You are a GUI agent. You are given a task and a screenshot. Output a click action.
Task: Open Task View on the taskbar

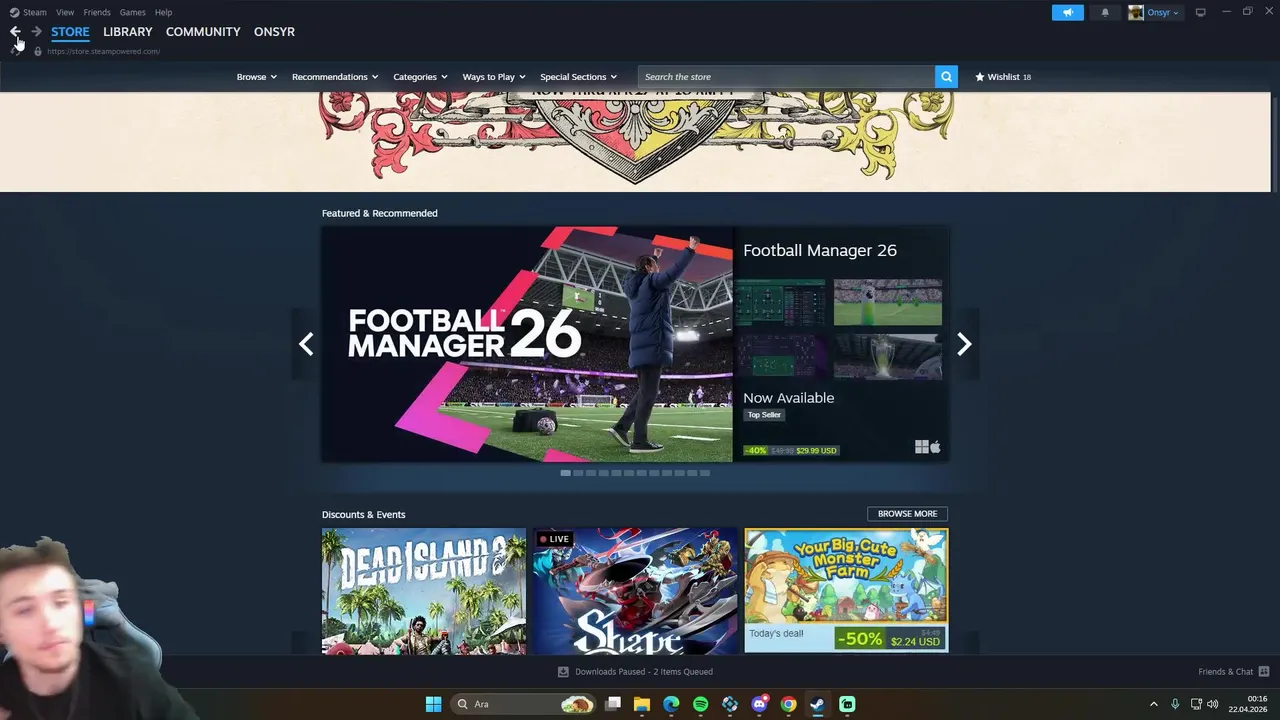(x=613, y=704)
